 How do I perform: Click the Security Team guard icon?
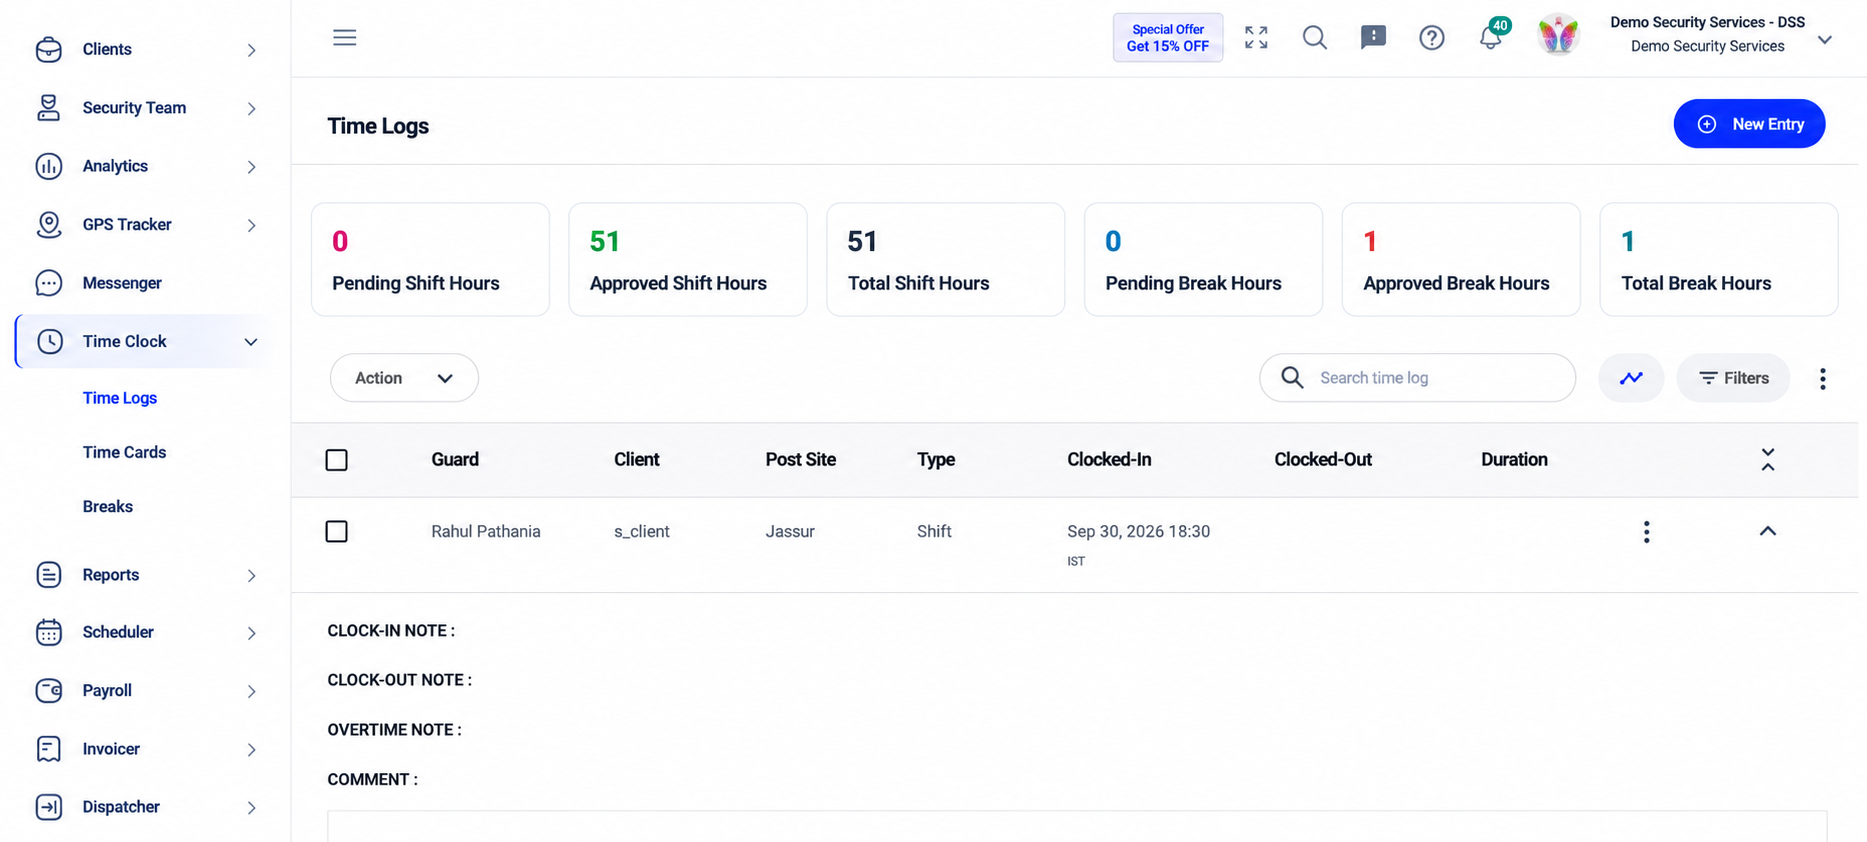[48, 108]
